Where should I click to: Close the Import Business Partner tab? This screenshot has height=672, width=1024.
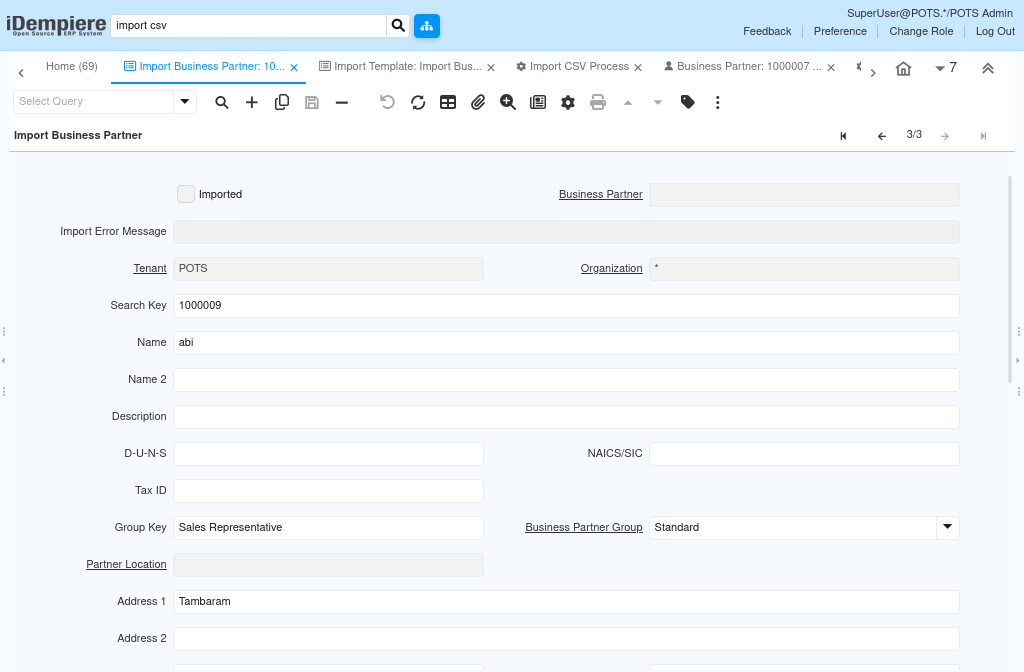point(294,67)
